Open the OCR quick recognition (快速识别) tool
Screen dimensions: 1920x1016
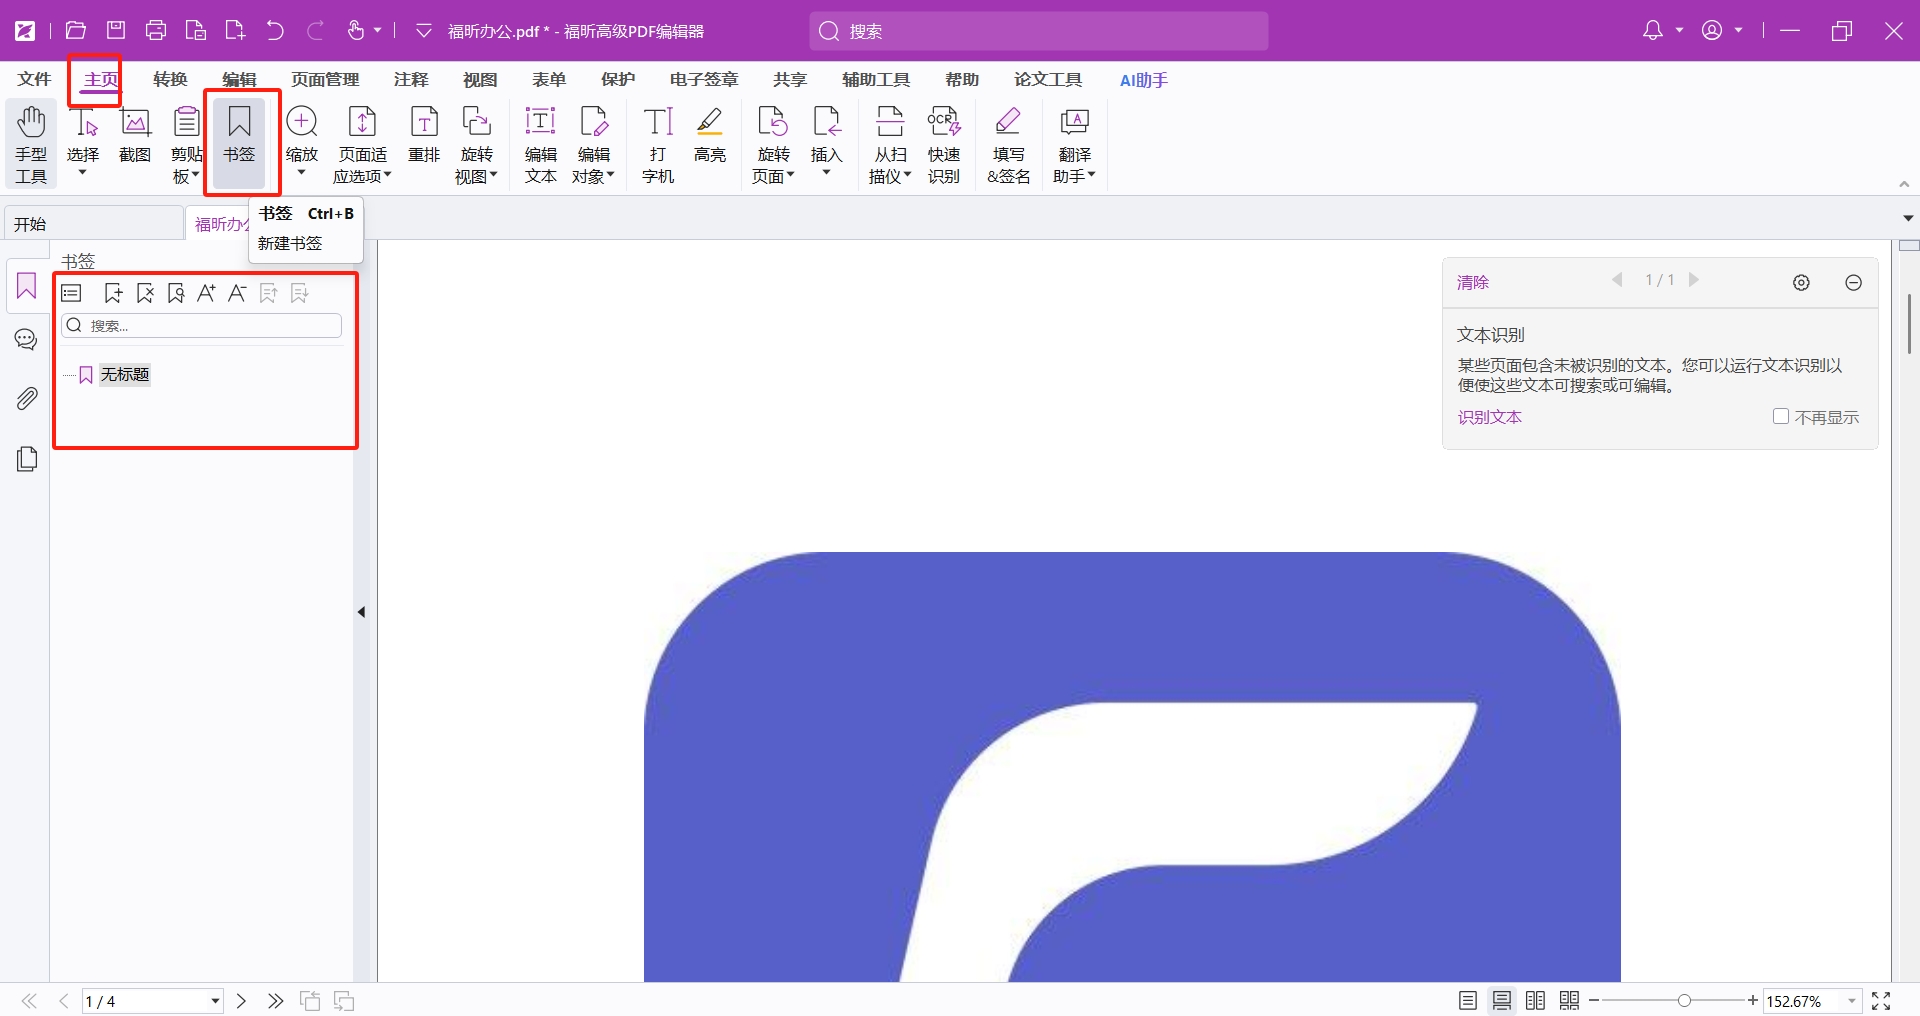coord(943,145)
